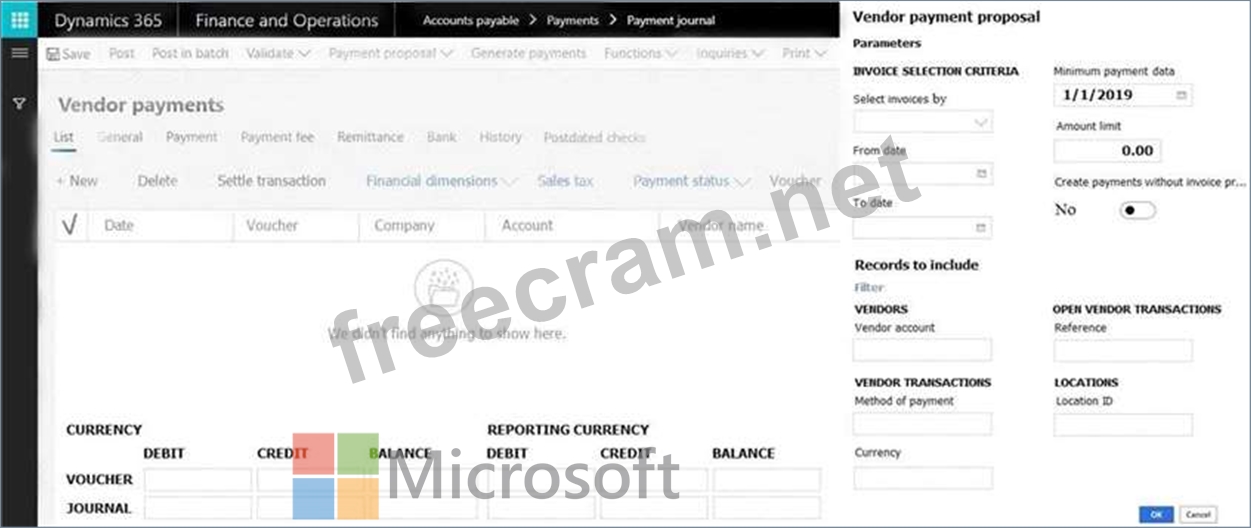Image resolution: width=1251 pixels, height=528 pixels.
Task: Click the Cancel button
Action: (x=1197, y=514)
